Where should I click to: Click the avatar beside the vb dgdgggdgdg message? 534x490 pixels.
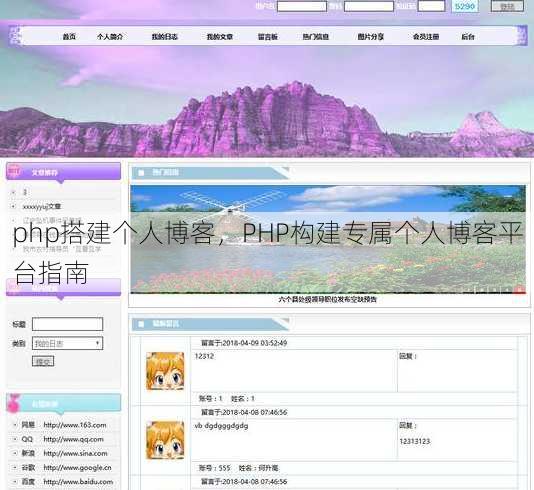pos(165,440)
